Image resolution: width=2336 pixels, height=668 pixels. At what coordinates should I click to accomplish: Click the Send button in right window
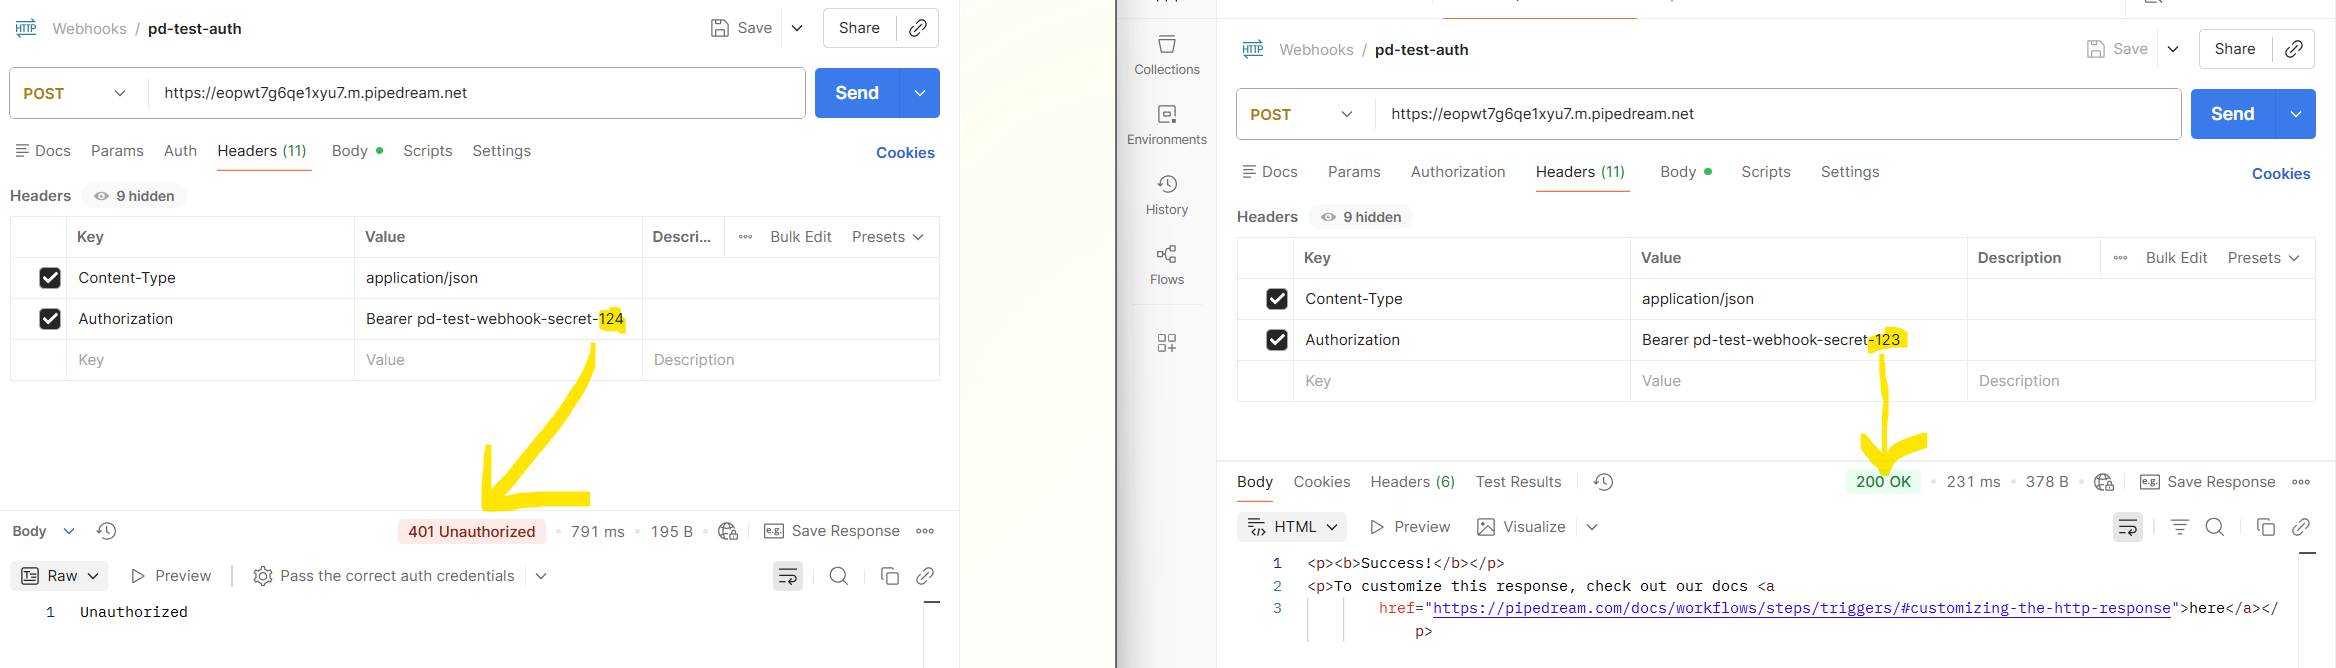(x=2233, y=114)
